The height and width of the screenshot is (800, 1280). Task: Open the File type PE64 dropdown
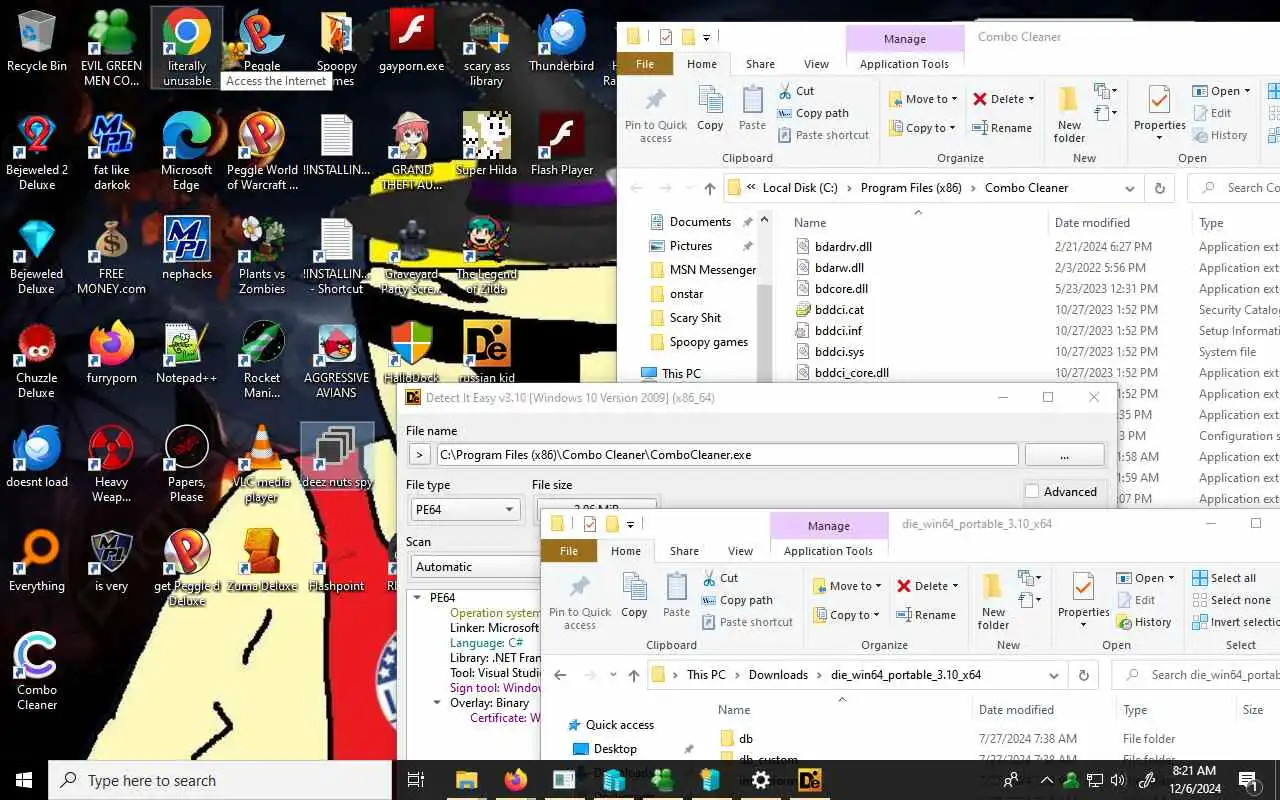point(464,510)
